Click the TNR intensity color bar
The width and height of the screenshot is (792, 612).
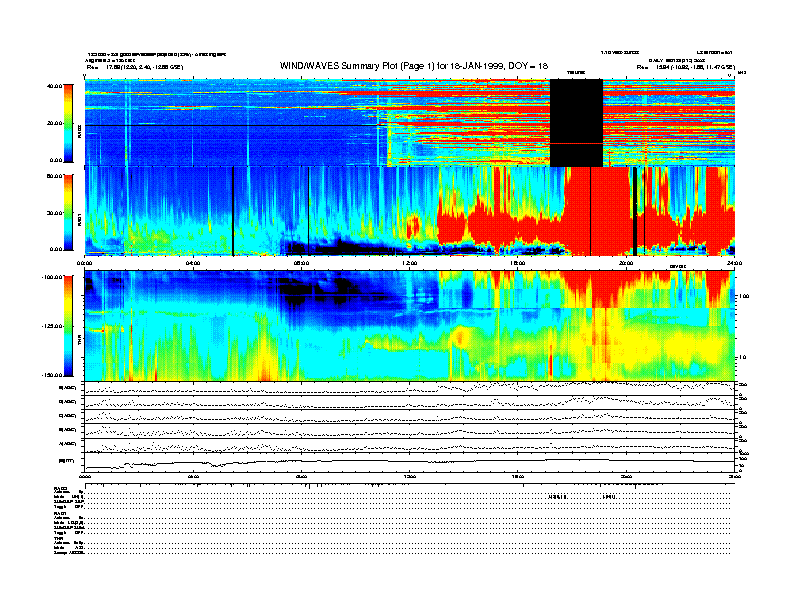68,326
